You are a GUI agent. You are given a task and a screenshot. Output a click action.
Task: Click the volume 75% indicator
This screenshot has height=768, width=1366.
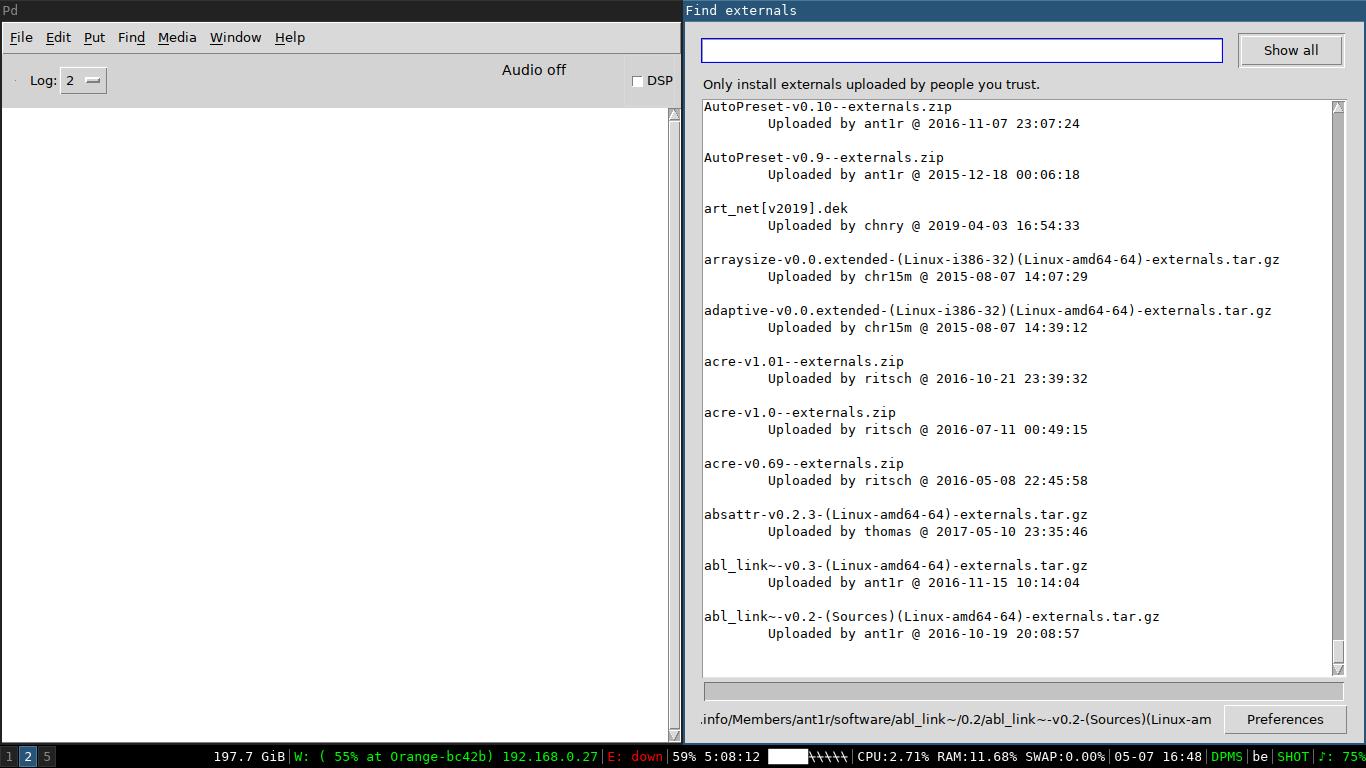click(x=1341, y=757)
